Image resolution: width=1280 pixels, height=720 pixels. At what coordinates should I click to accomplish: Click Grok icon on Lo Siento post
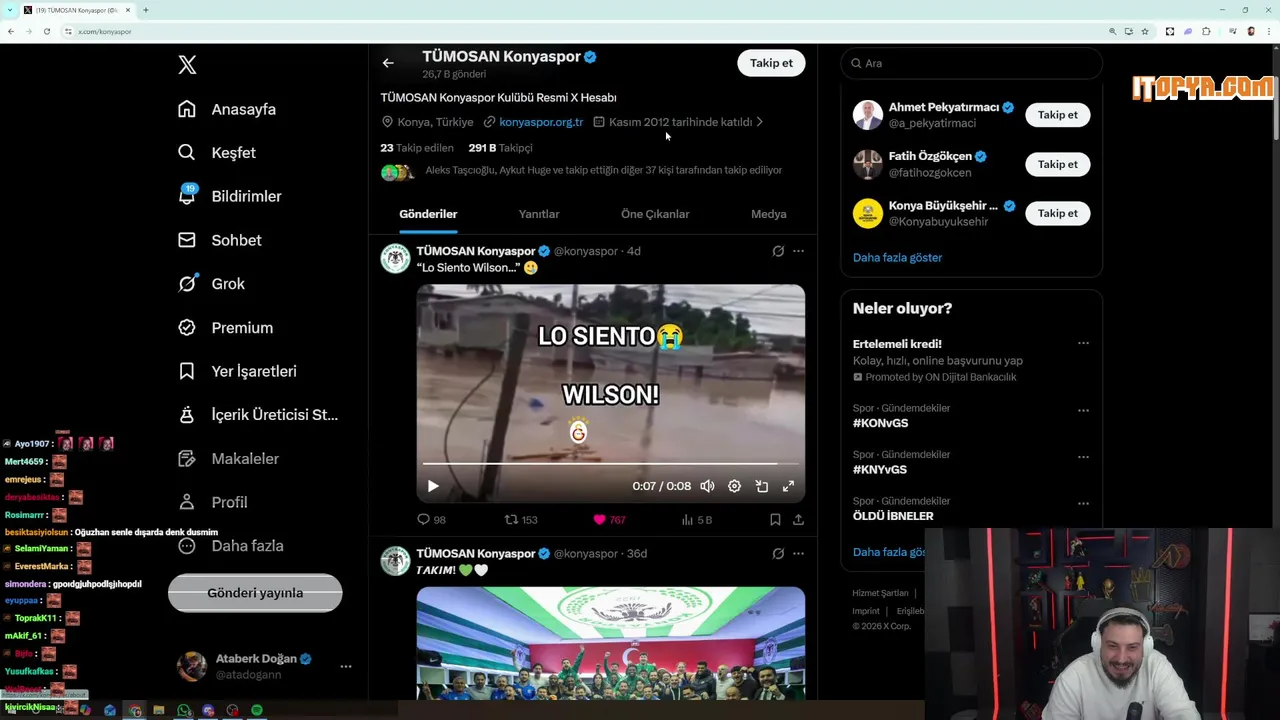click(x=778, y=251)
